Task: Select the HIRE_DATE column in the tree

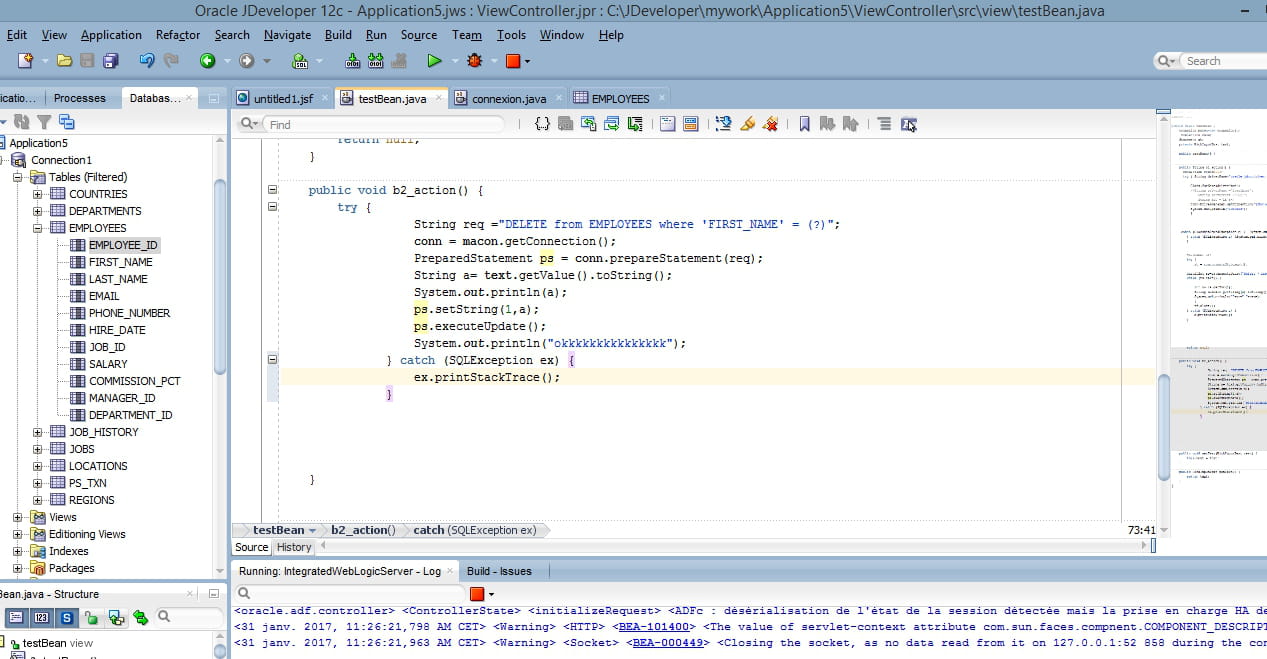Action: pos(117,330)
